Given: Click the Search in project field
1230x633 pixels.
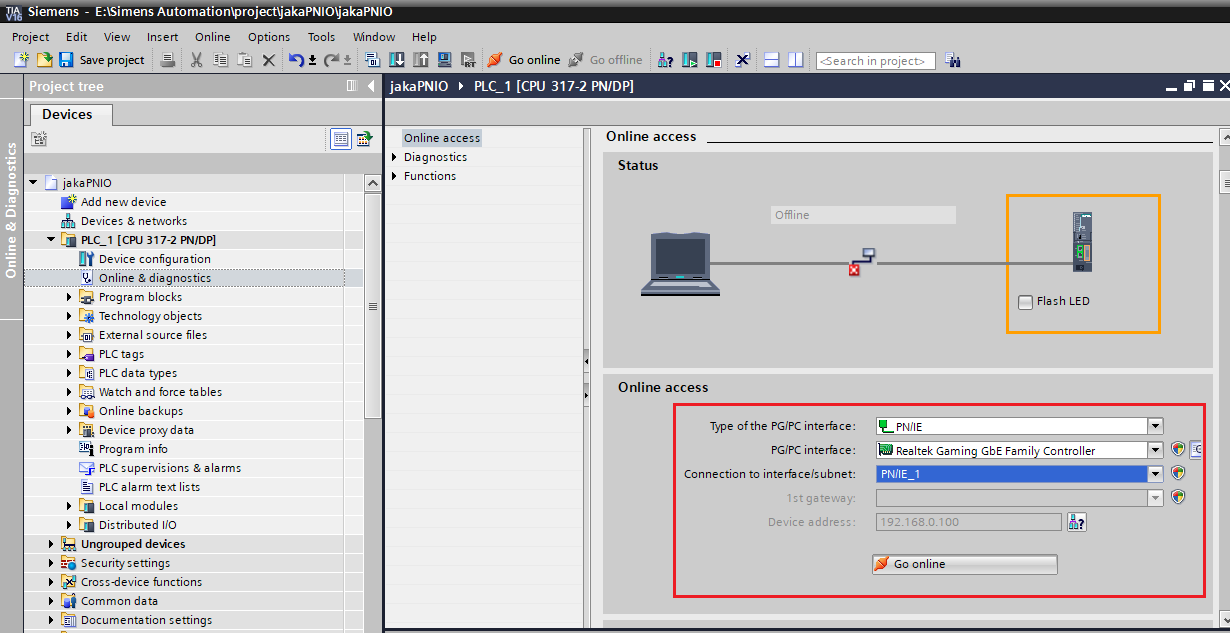Looking at the screenshot, I should pyautogui.click(x=875, y=61).
